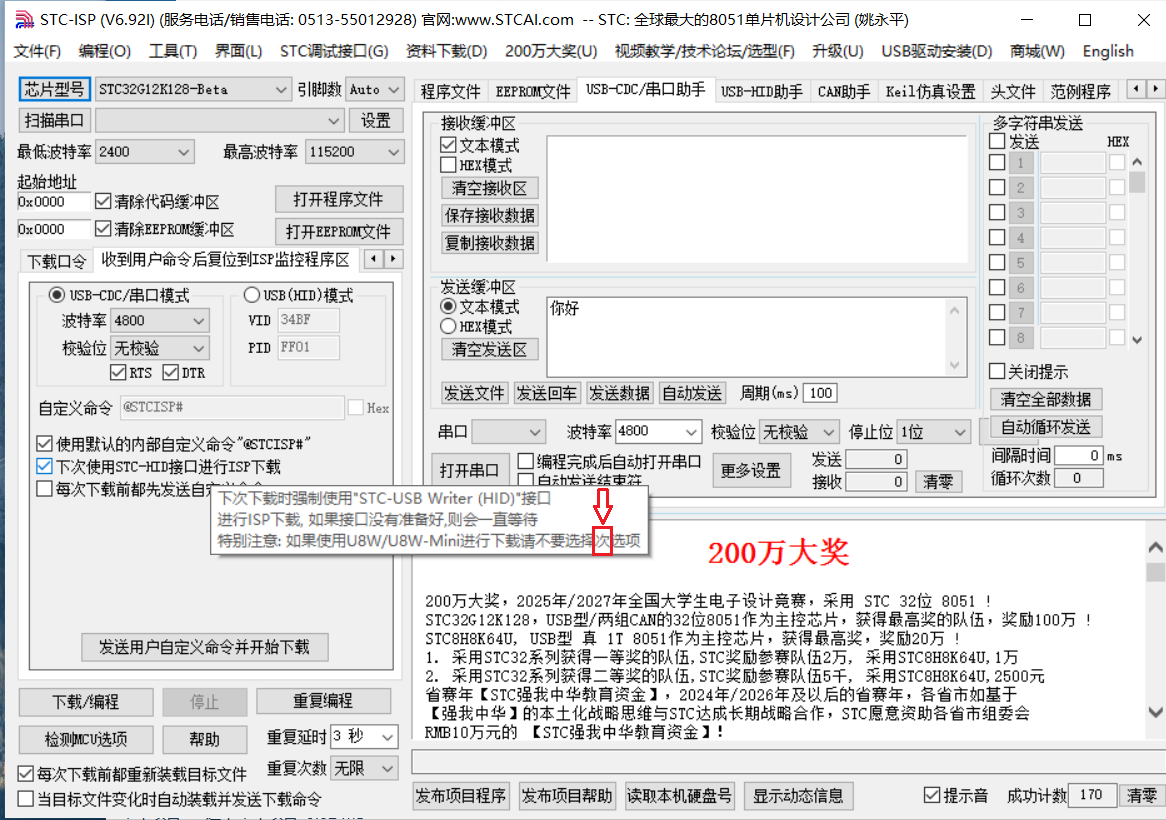Click 打开串口 button

click(x=469, y=471)
